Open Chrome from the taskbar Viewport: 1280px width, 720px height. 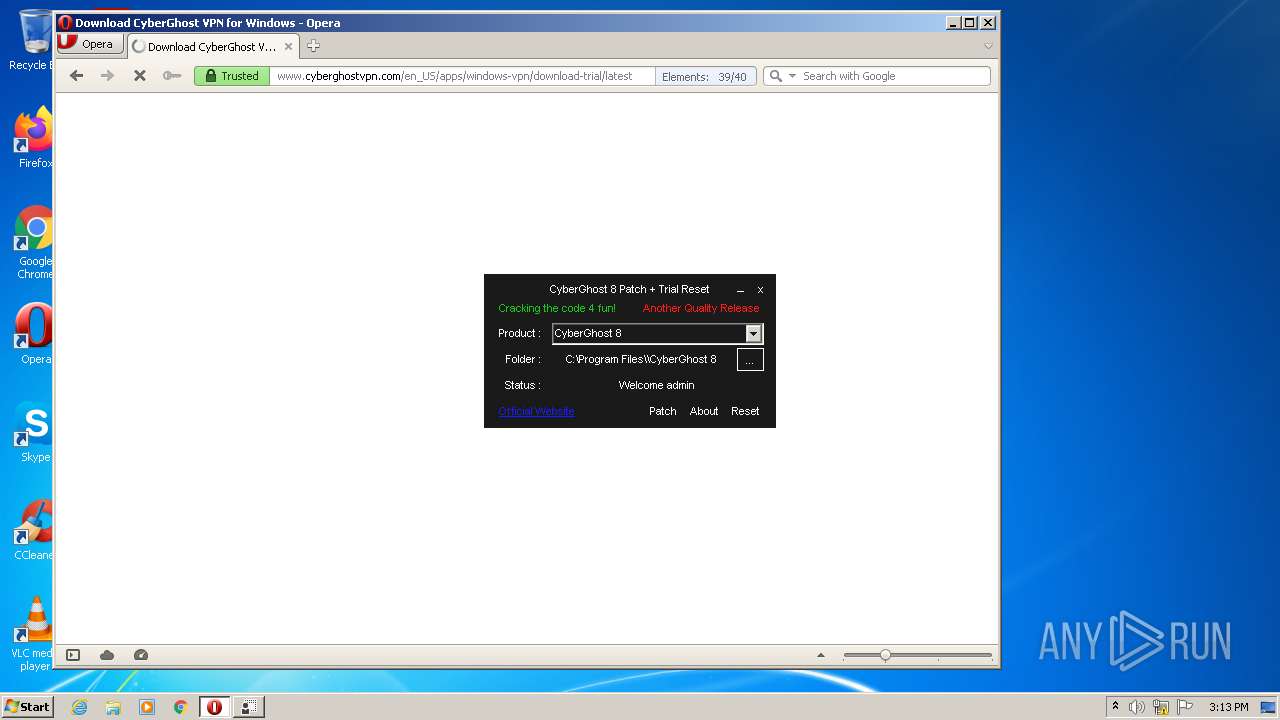pyautogui.click(x=180, y=707)
